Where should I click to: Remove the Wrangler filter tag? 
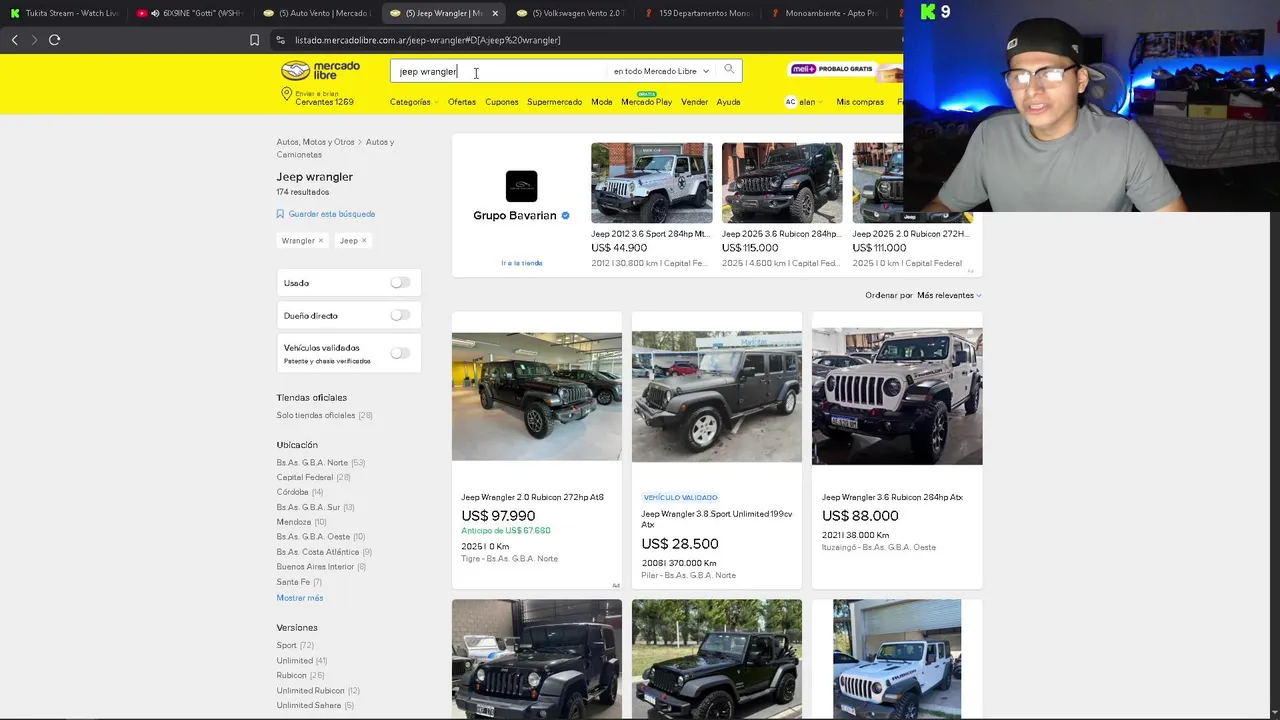pyautogui.click(x=321, y=241)
